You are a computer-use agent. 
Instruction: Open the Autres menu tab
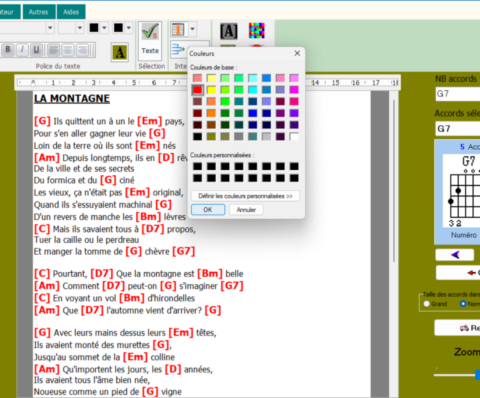pyautogui.click(x=38, y=12)
